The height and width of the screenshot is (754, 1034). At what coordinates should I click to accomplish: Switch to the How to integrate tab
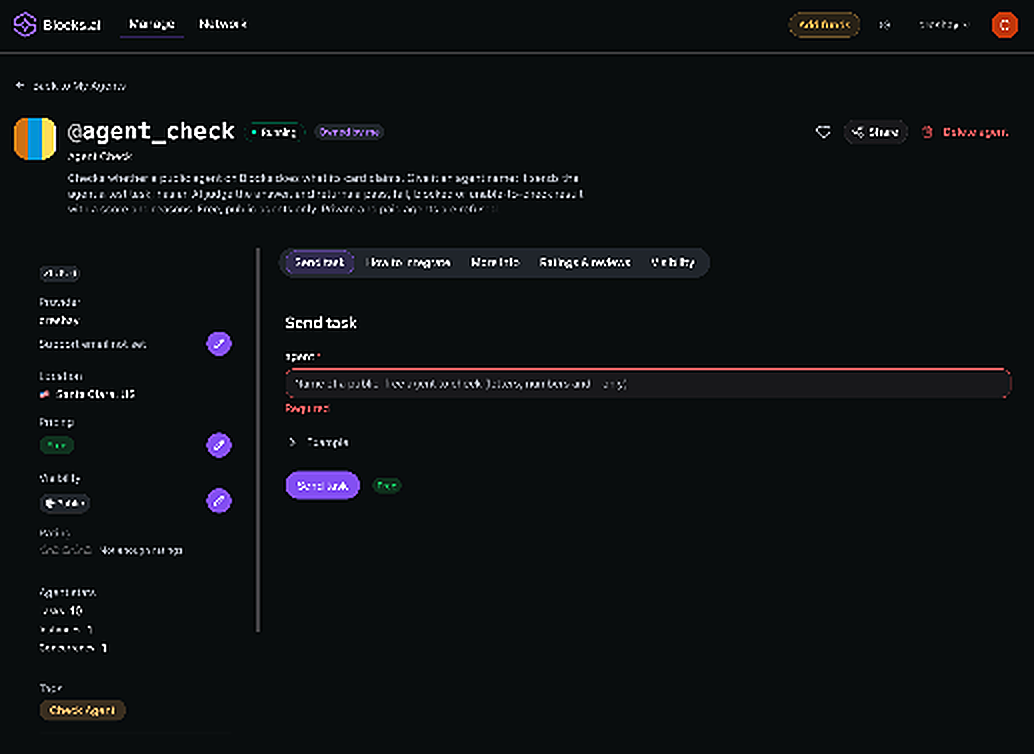408,263
